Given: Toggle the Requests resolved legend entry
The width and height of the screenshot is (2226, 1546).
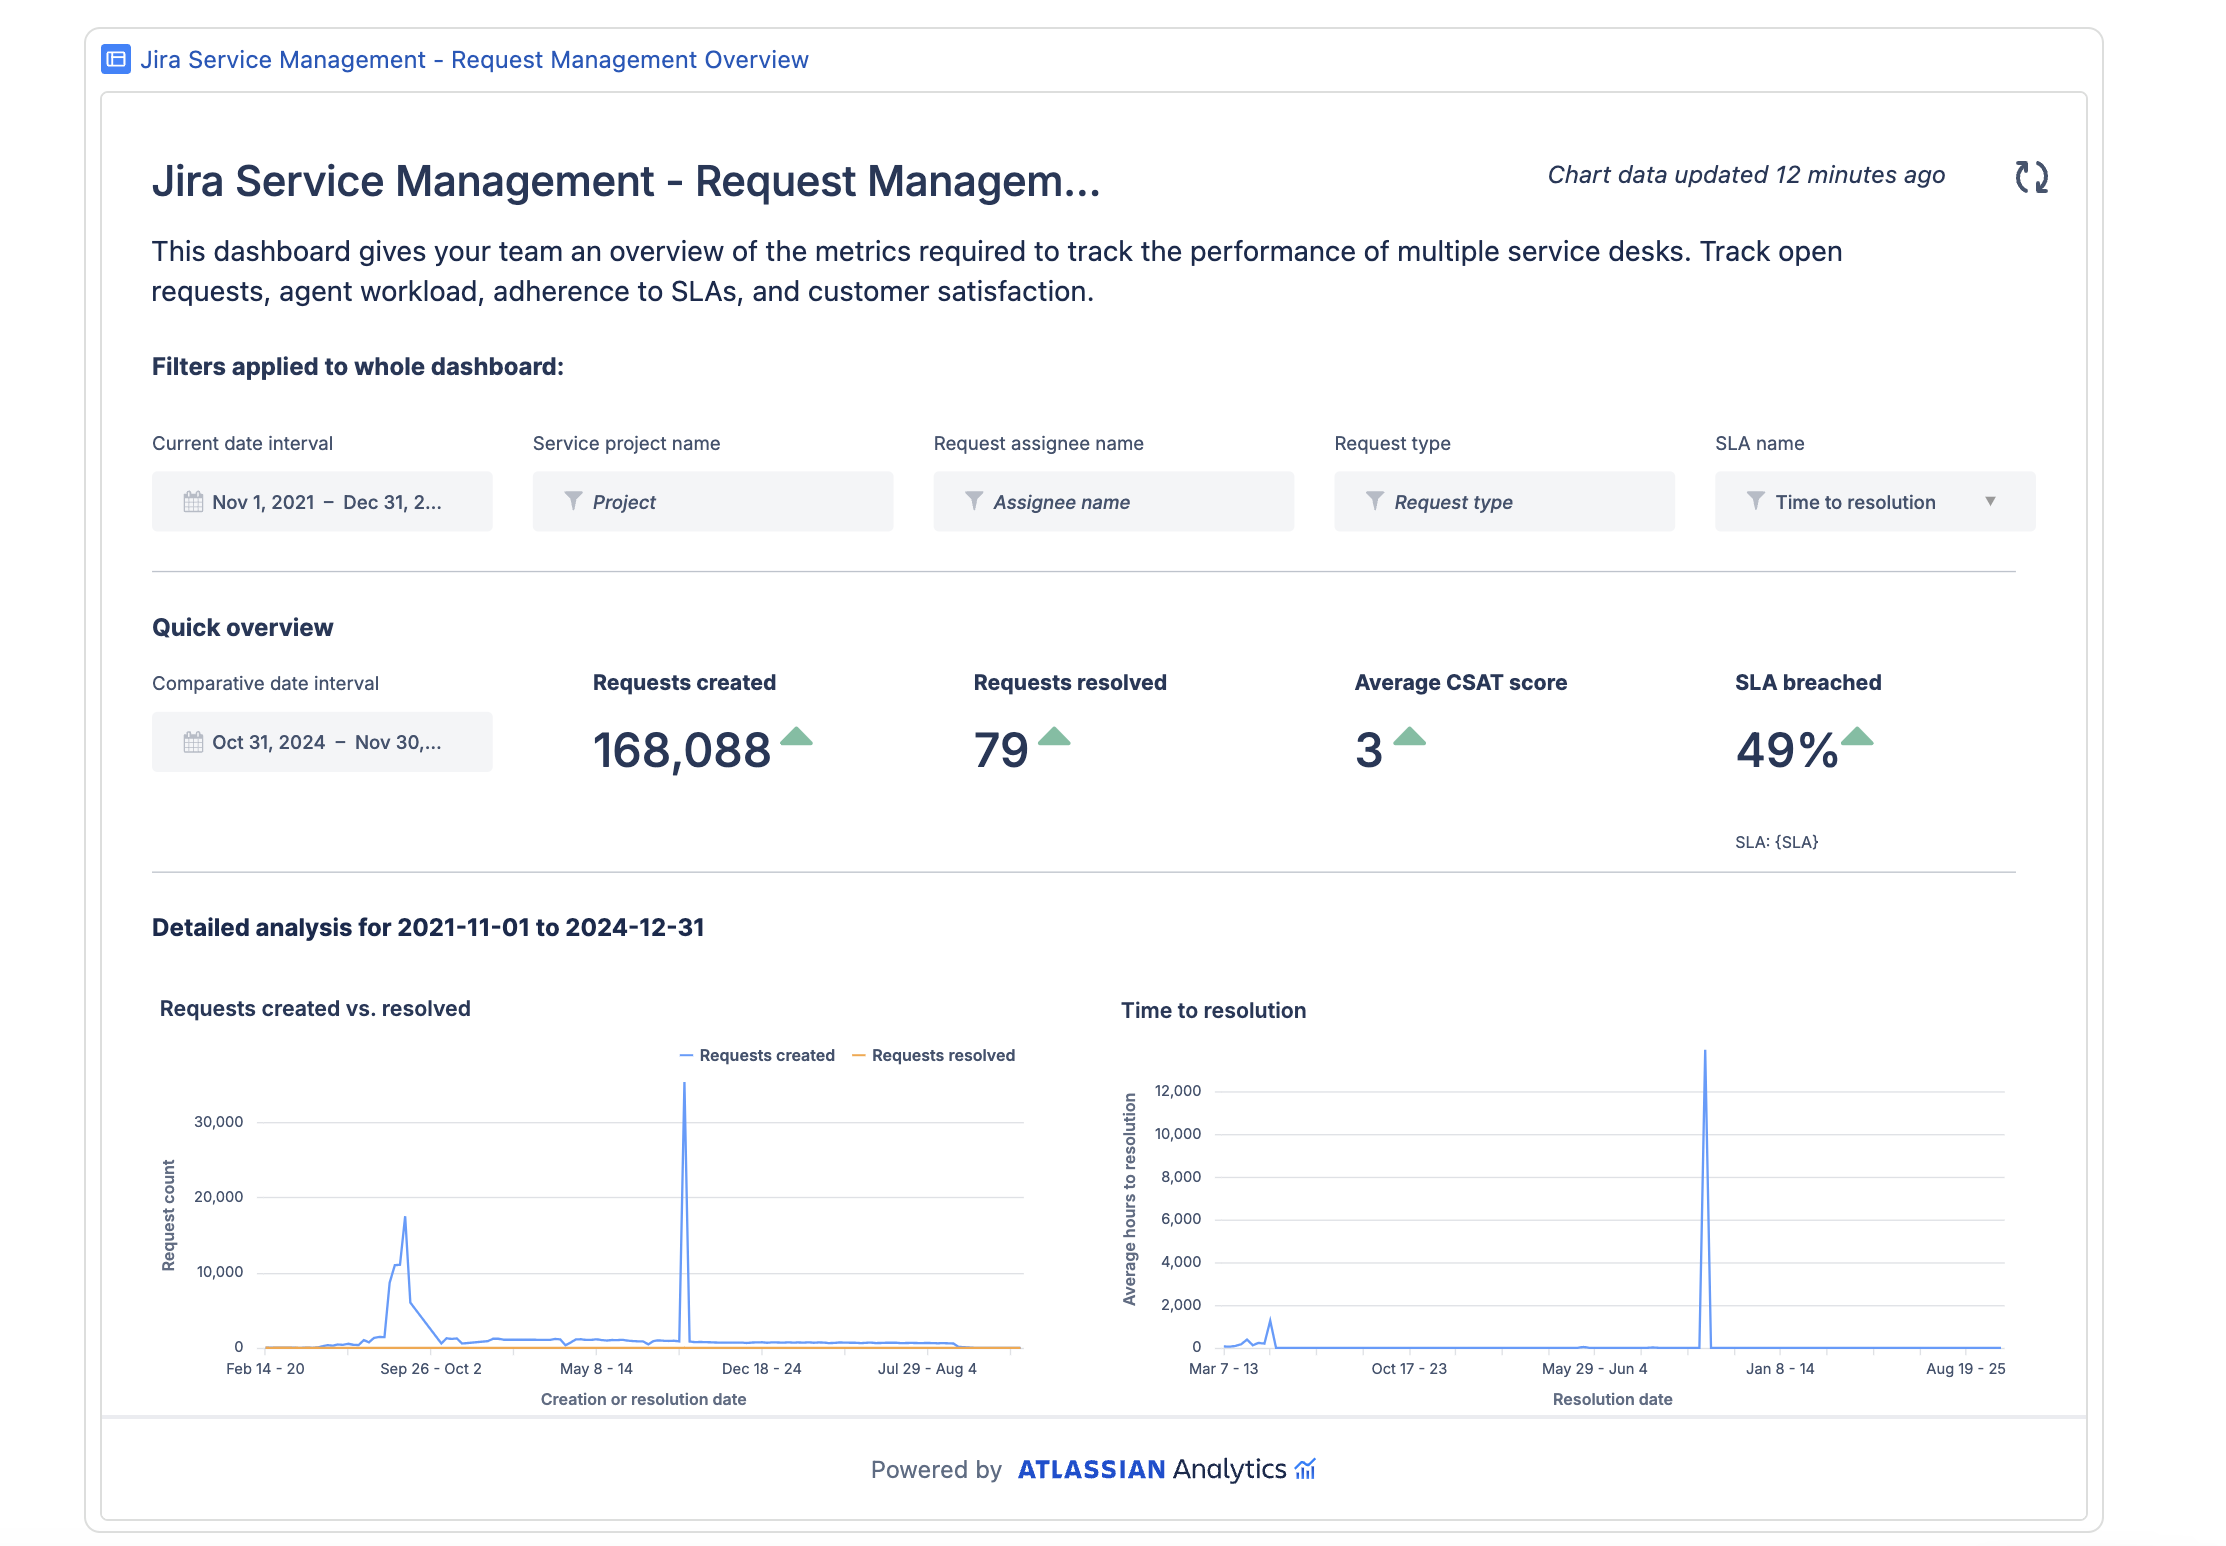Looking at the screenshot, I should 933,1055.
